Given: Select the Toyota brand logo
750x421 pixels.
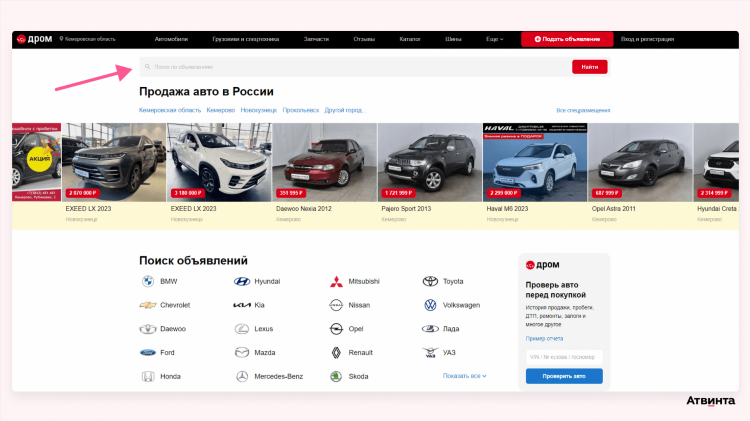Looking at the screenshot, I should click(430, 281).
